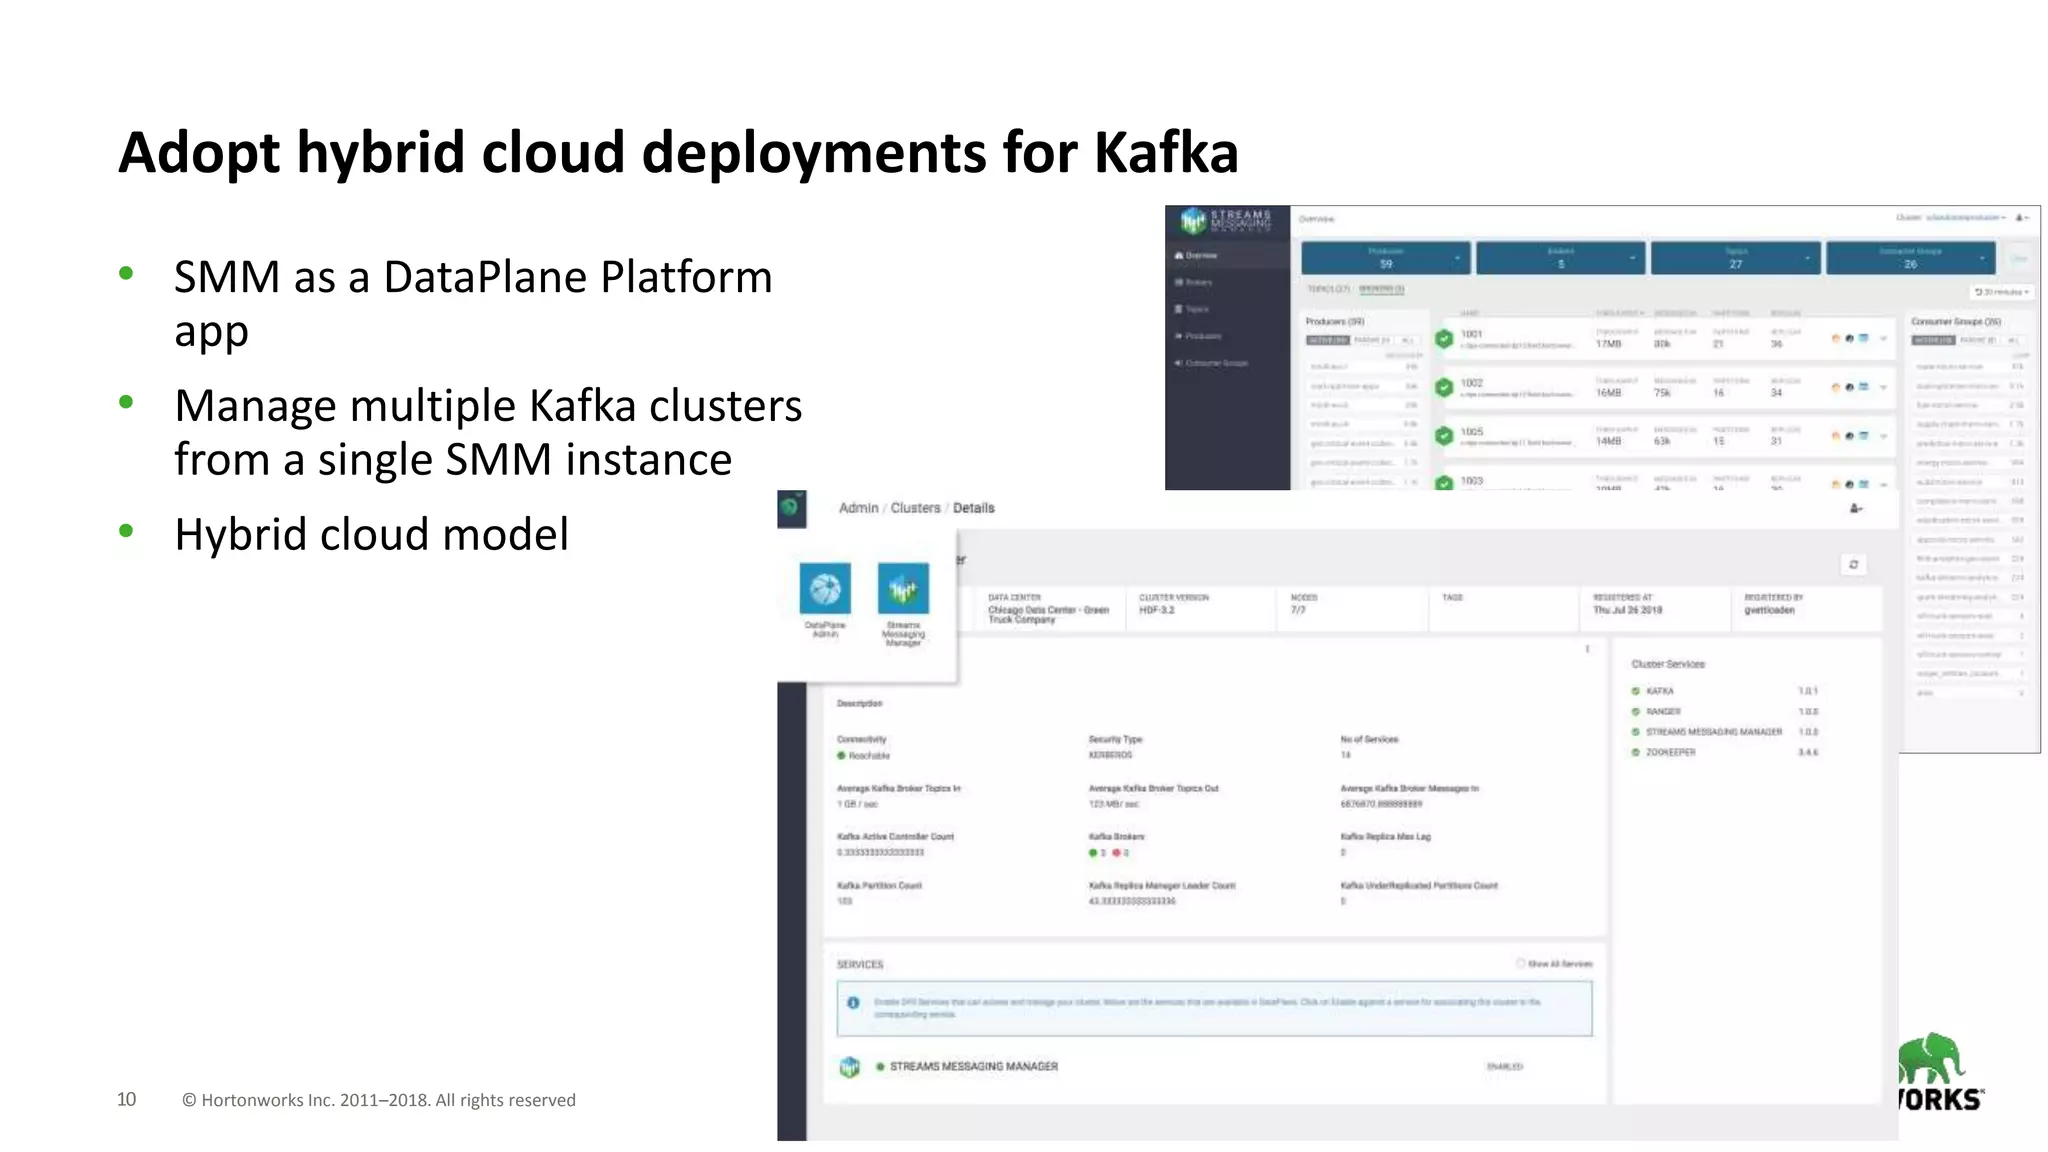
Task: Click the info icon in the services notice box
Action: click(853, 1003)
